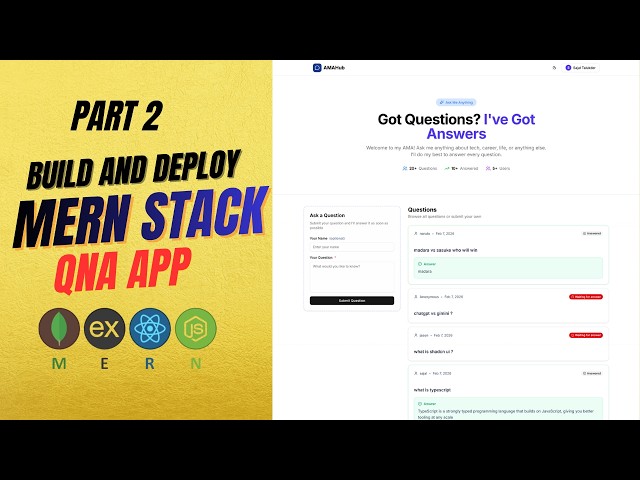The height and width of the screenshot is (480, 640).
Task: Click the React atom logo icon
Action: point(150,329)
